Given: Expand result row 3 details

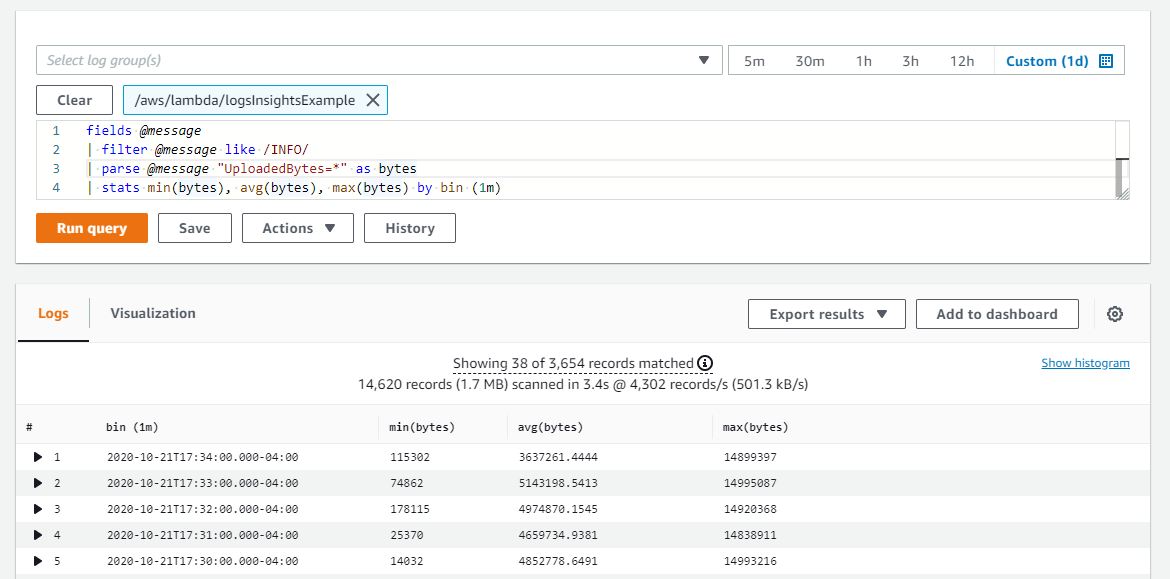Looking at the screenshot, I should tap(38, 509).
